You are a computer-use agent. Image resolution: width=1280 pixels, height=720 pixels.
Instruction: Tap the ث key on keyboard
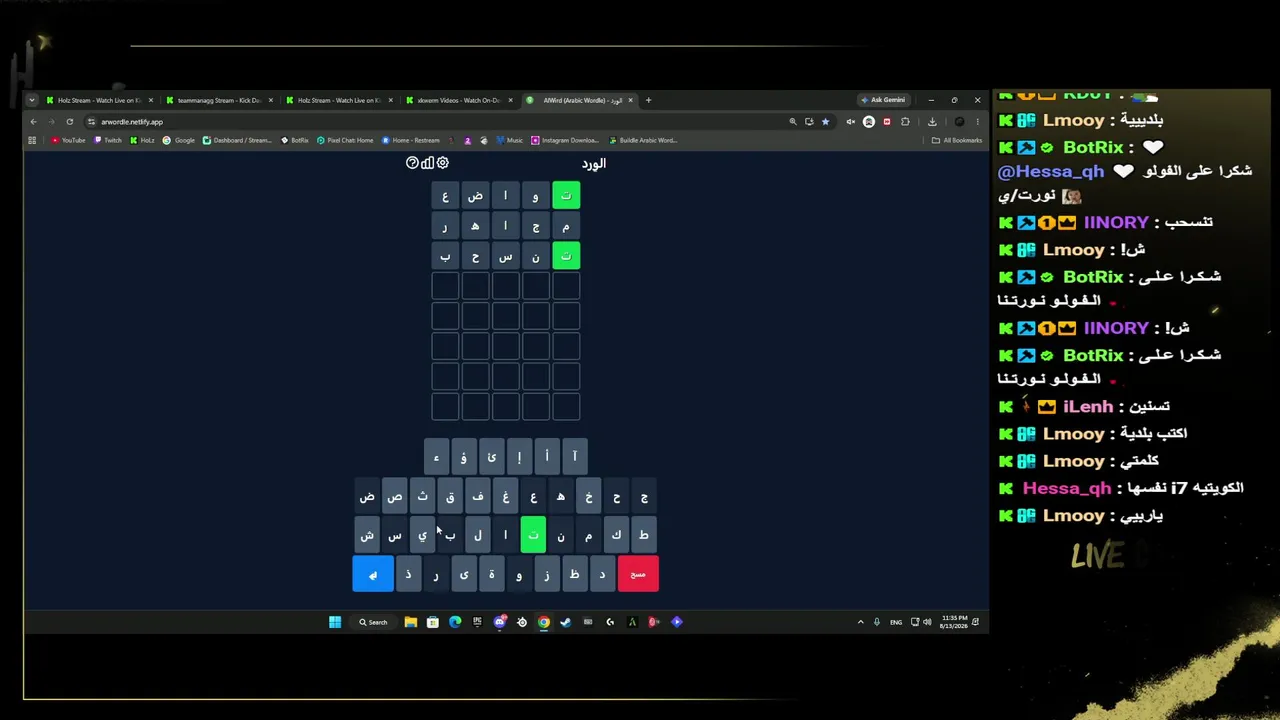[x=422, y=497]
